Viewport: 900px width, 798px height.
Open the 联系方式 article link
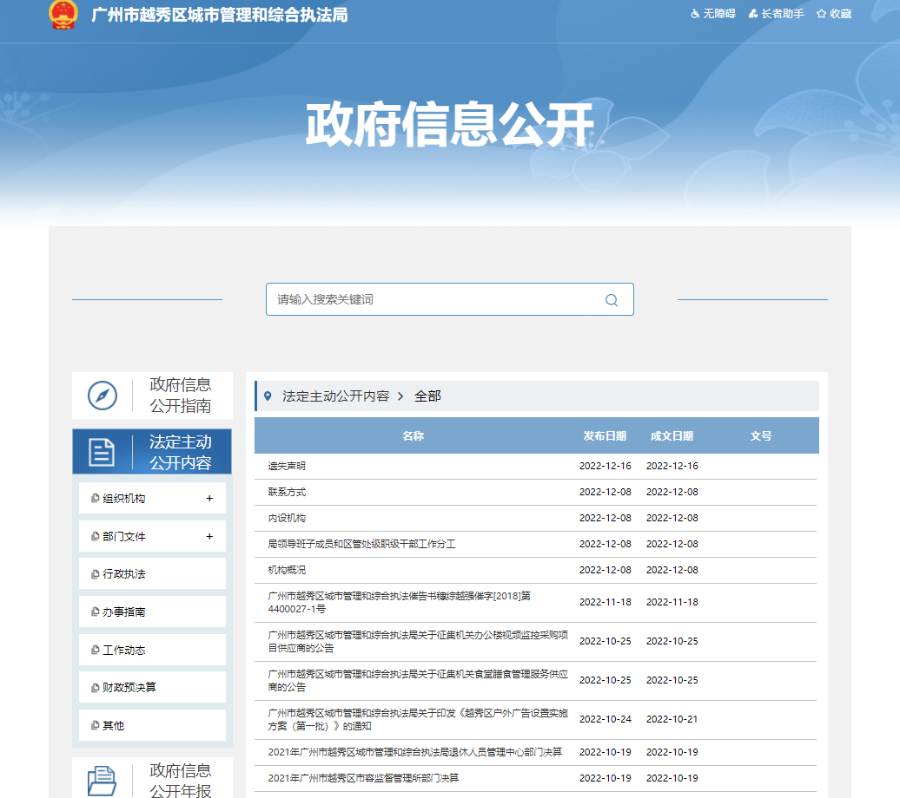[287, 492]
